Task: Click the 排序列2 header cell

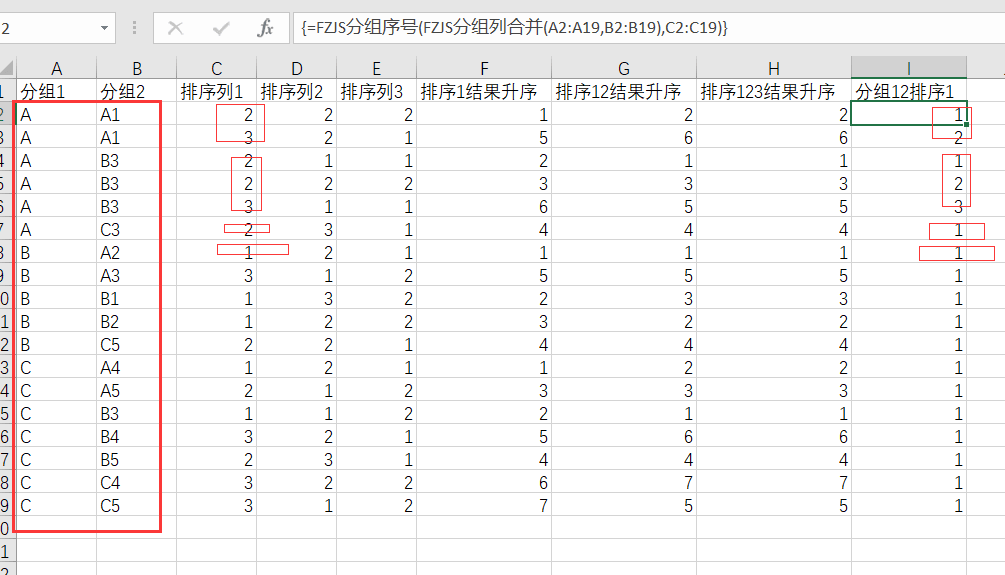Action: (x=296, y=91)
